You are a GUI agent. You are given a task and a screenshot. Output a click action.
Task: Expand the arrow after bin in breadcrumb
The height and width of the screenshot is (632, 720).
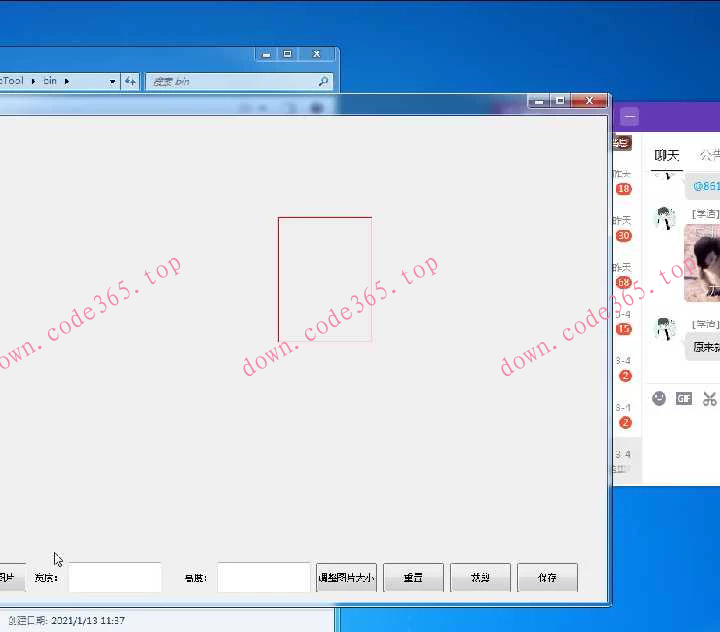(67, 81)
